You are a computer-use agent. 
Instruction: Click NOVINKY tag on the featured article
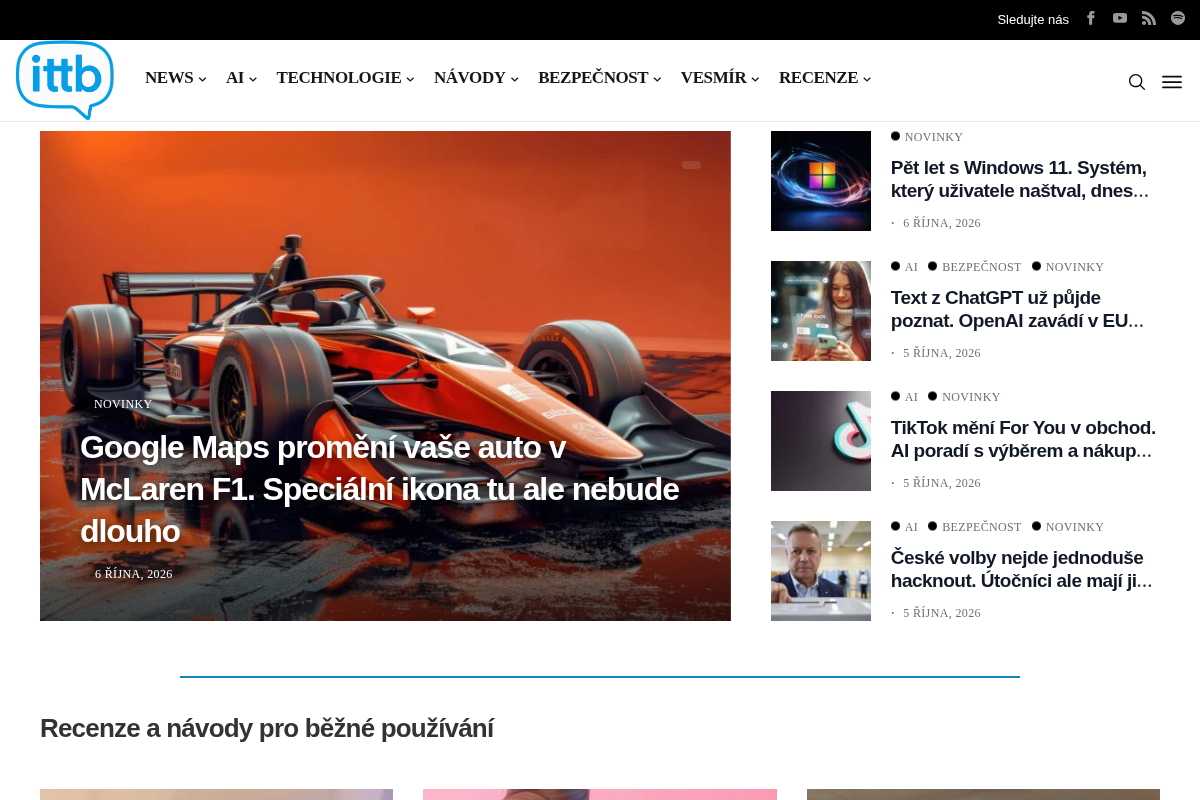[123, 404]
